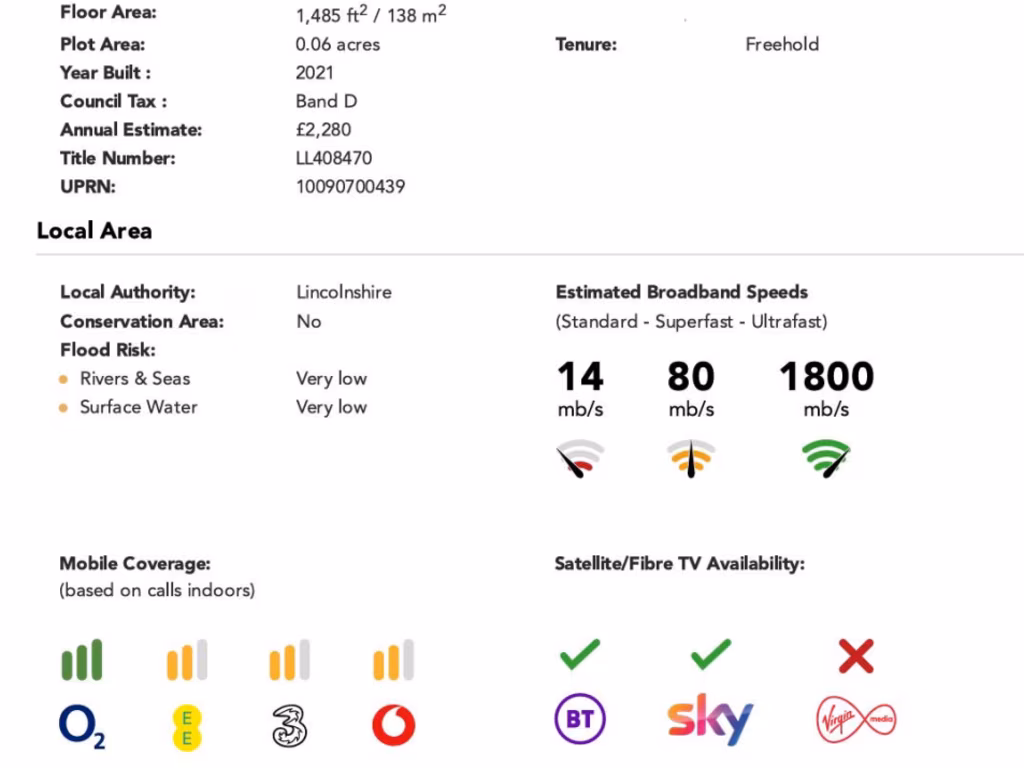Click the red cross above Virgin Media
1024x768 pixels.
[x=856, y=657]
